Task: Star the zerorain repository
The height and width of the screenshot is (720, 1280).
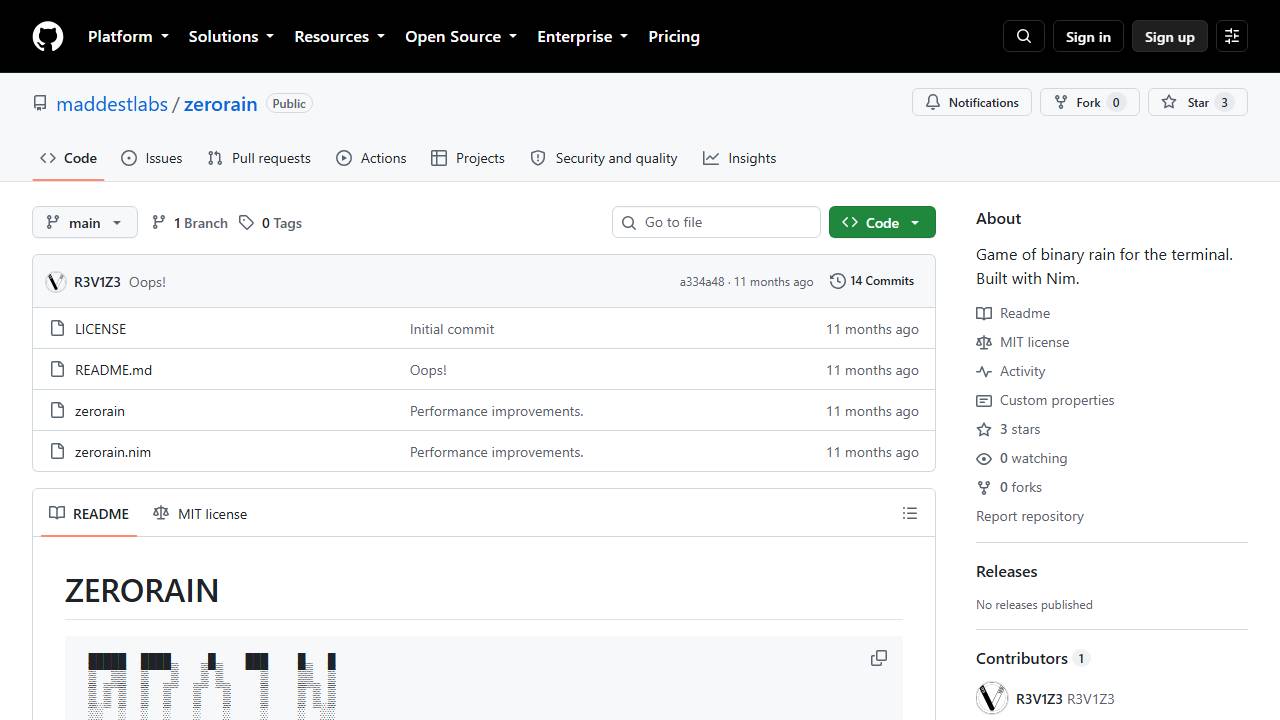Action: point(1198,102)
